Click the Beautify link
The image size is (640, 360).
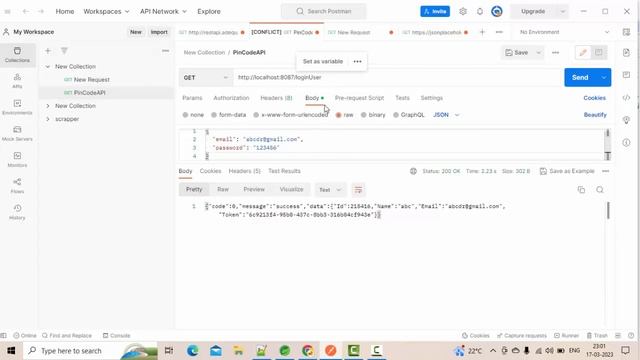[x=595, y=115]
